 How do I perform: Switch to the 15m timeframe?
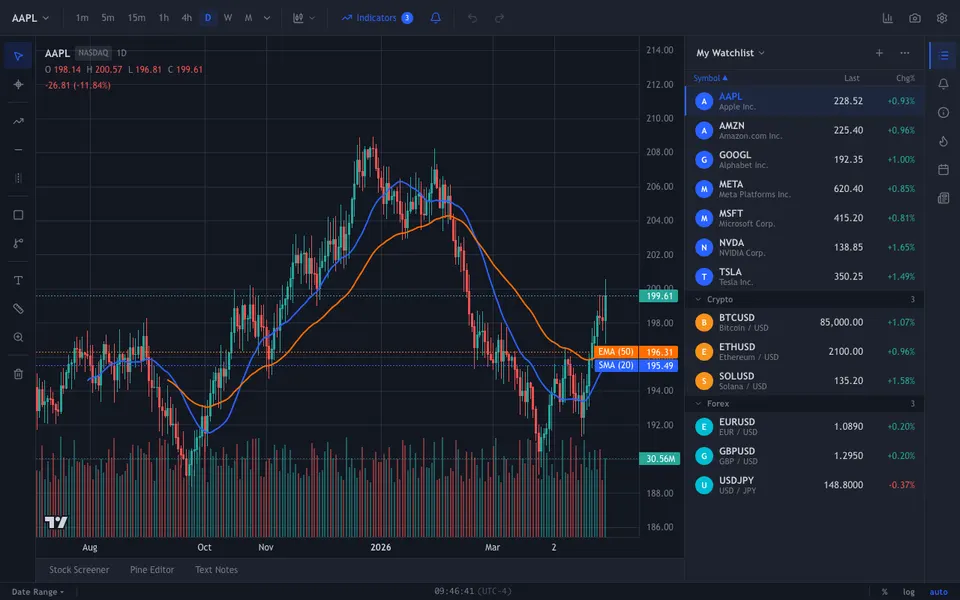point(137,18)
